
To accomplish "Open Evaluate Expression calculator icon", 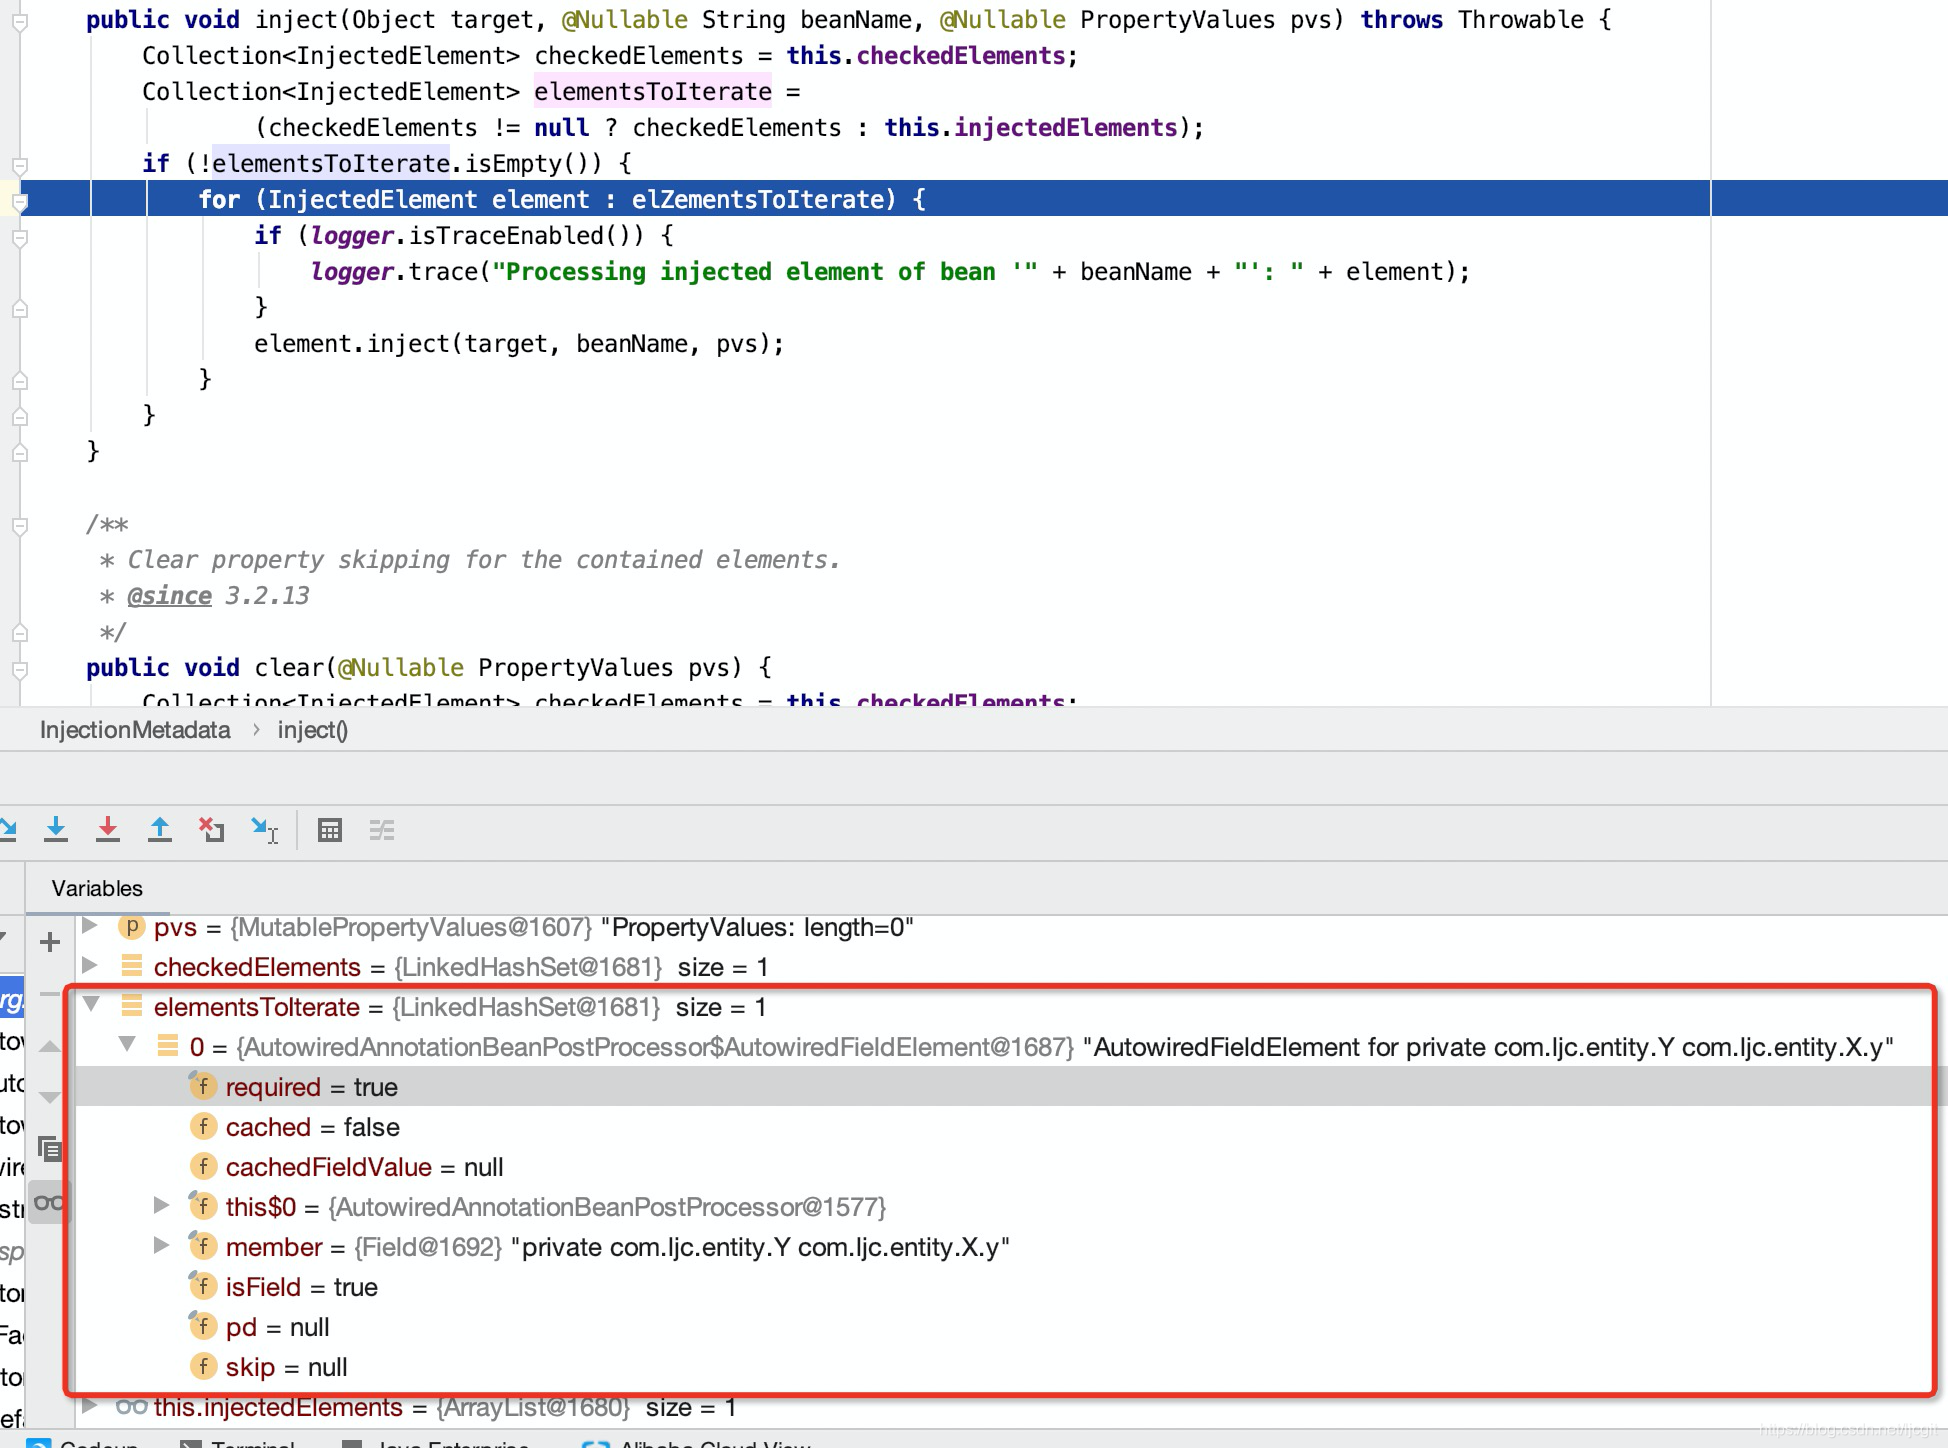I will pos(329,829).
